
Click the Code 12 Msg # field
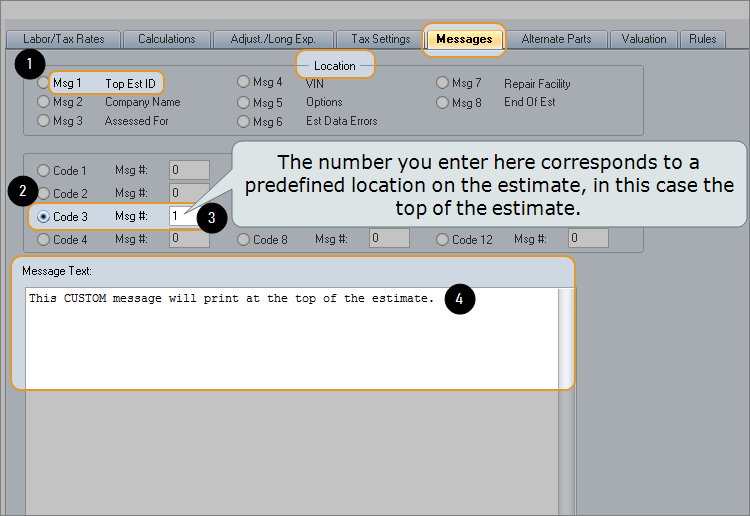(588, 239)
